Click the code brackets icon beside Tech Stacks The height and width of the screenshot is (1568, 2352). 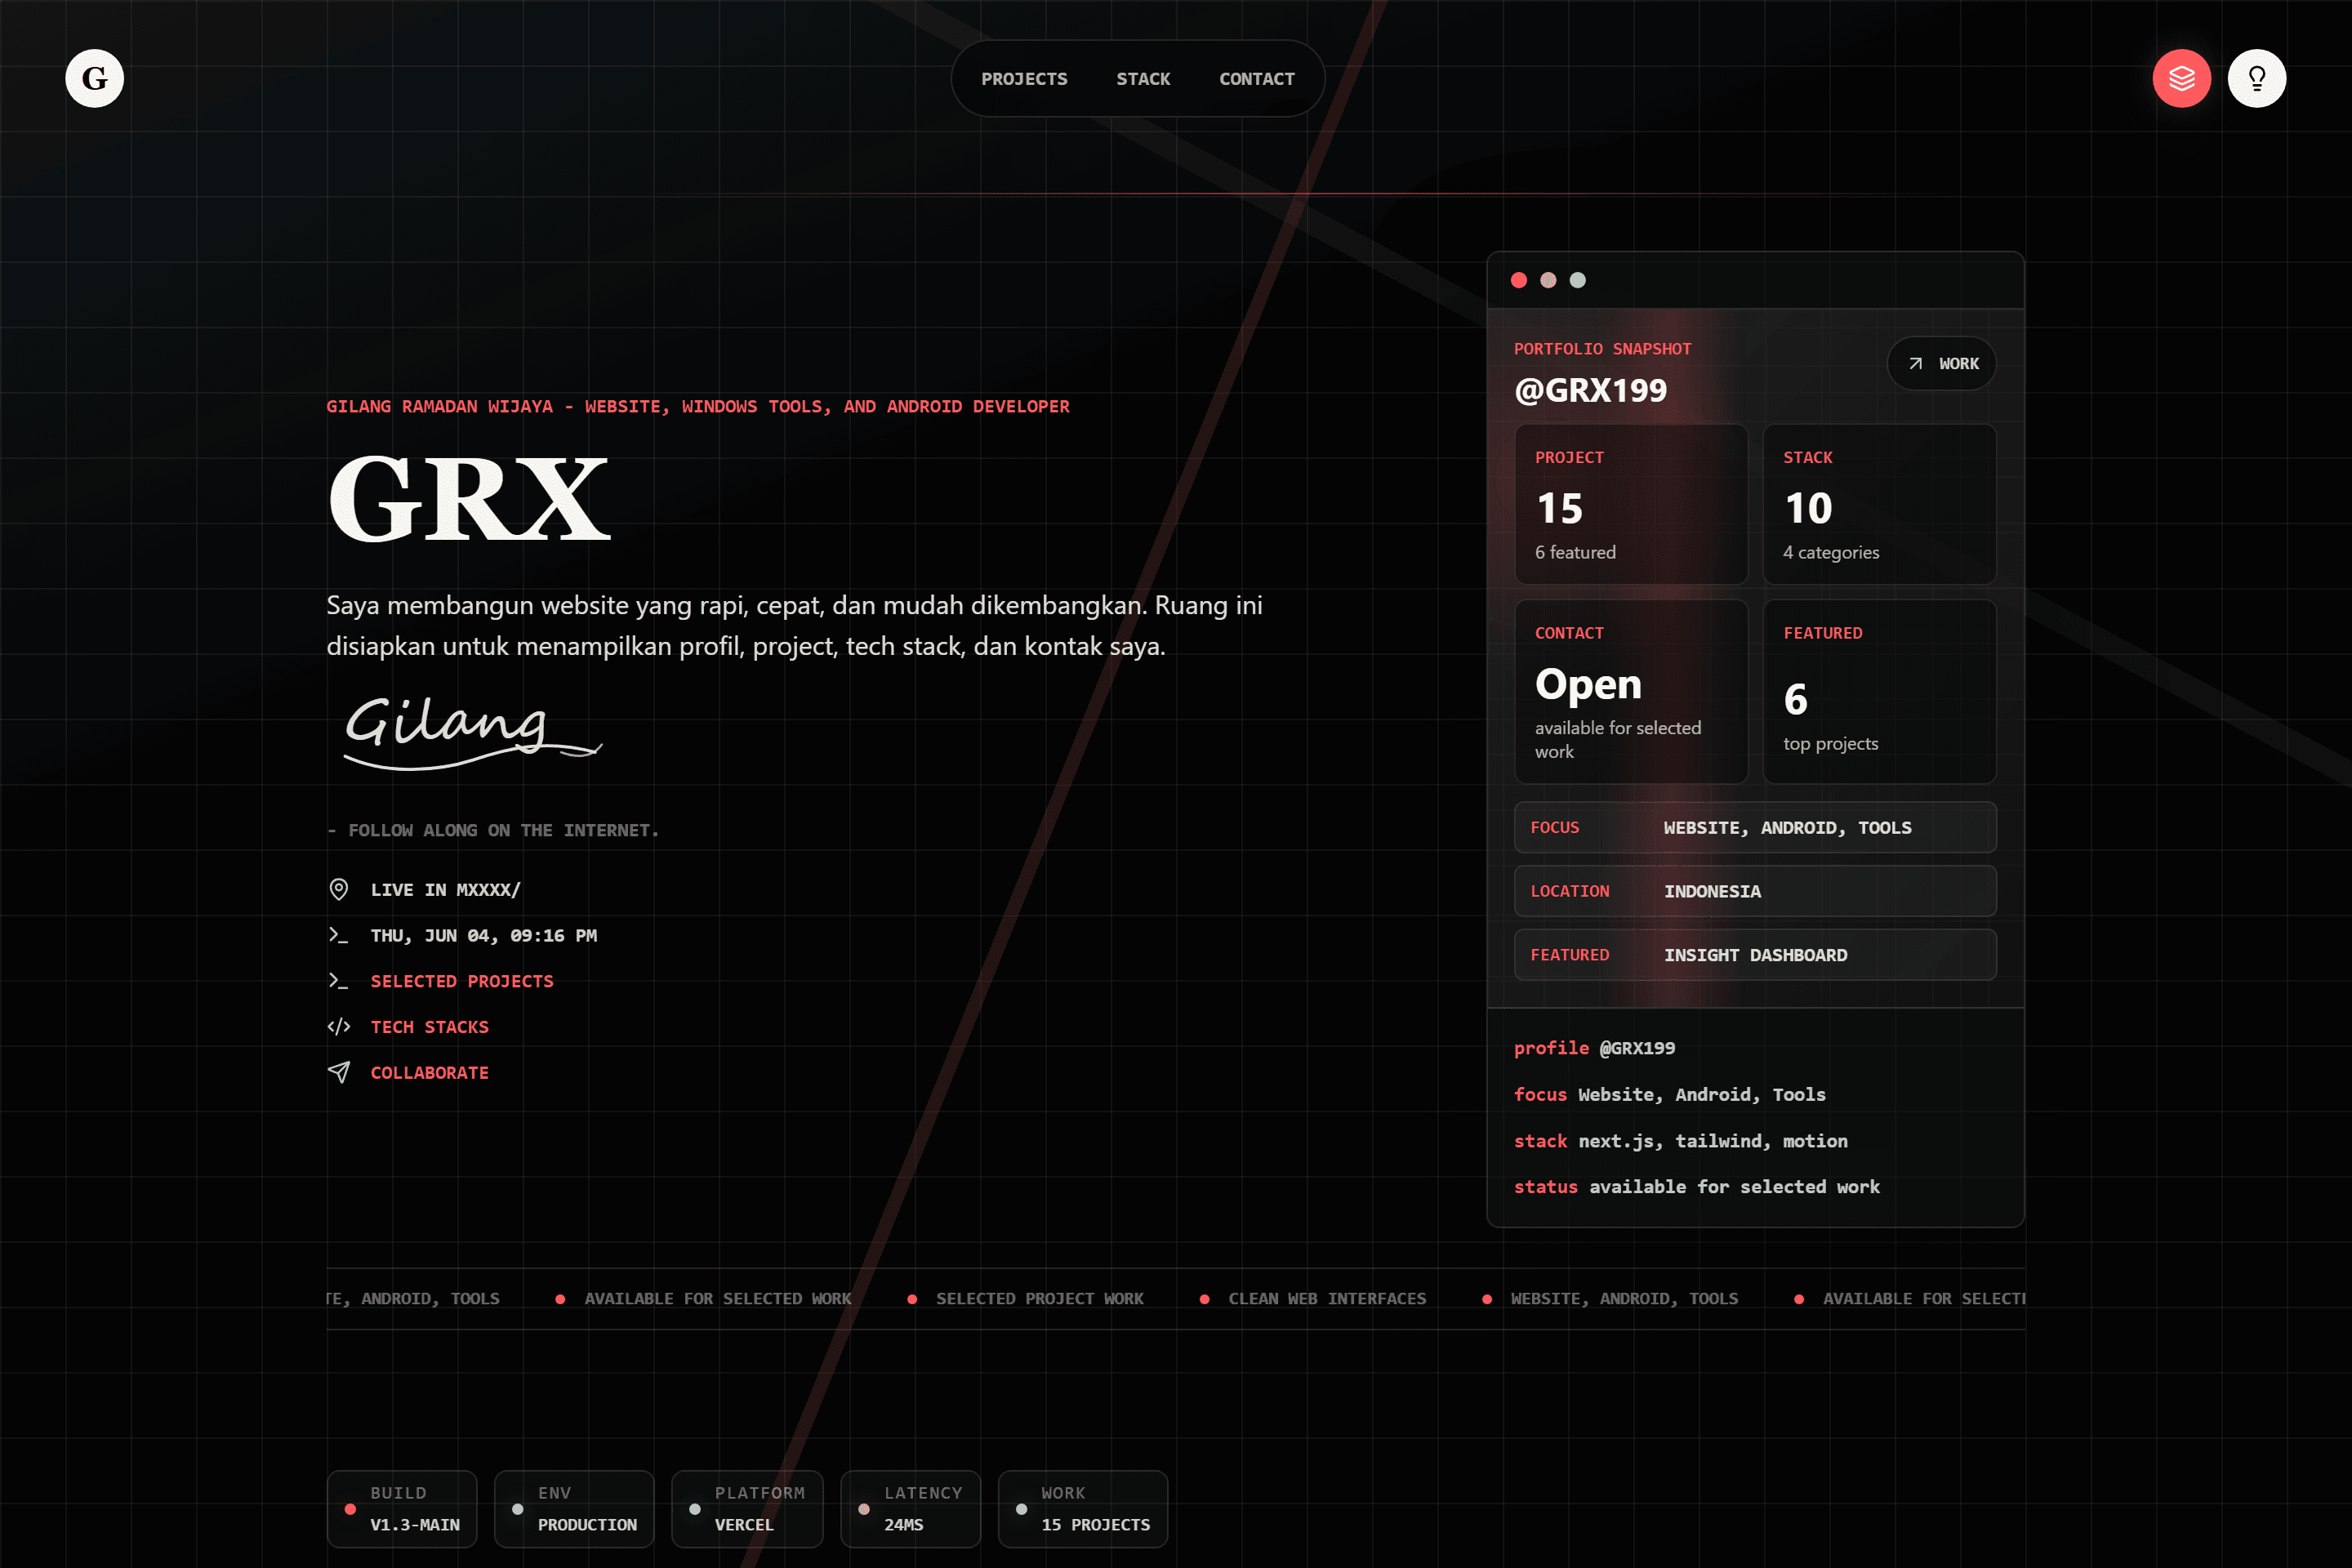click(x=339, y=1026)
